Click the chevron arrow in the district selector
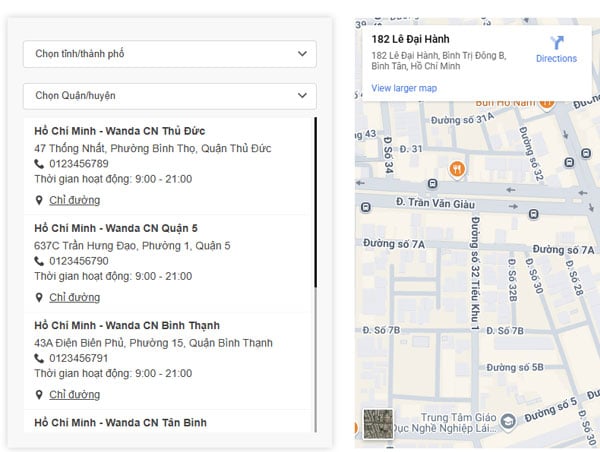600x452 pixels. [x=302, y=95]
